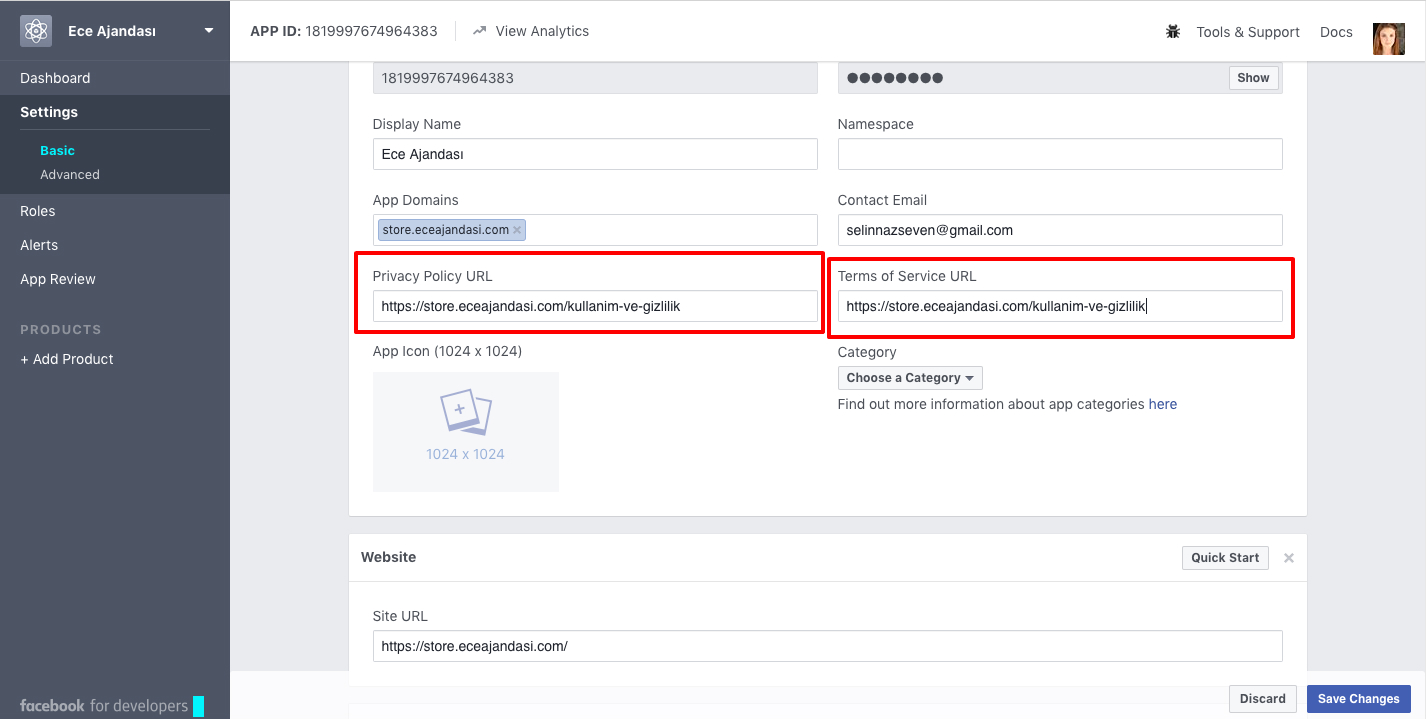Click Add Product in sidebar
1426x719 pixels.
67,359
